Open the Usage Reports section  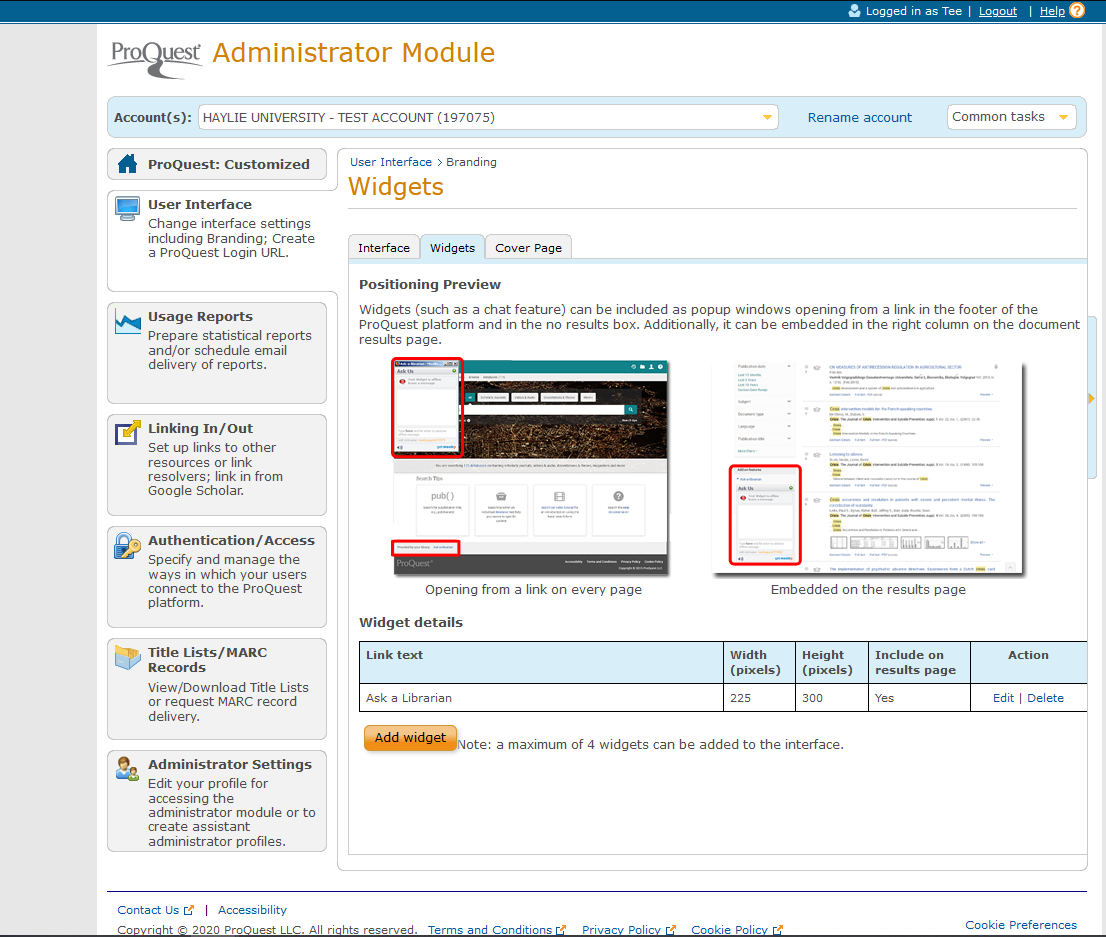pos(217,352)
